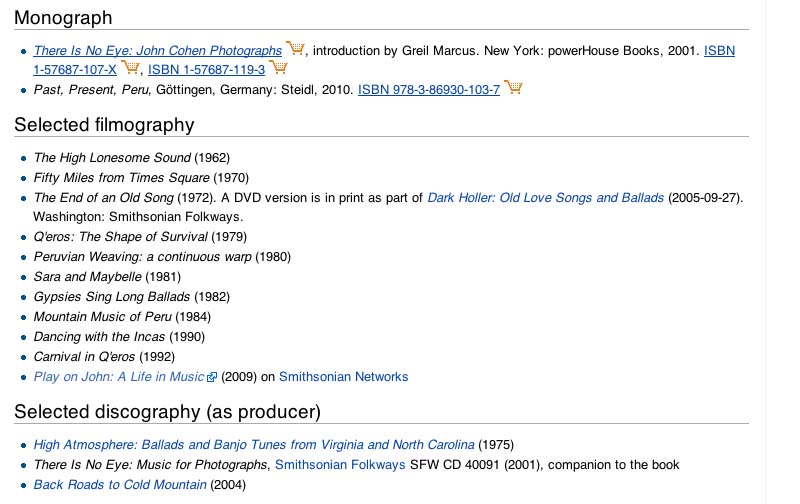Open Back Roads to Cold Mountain link
The image size is (800, 504).
point(120,485)
